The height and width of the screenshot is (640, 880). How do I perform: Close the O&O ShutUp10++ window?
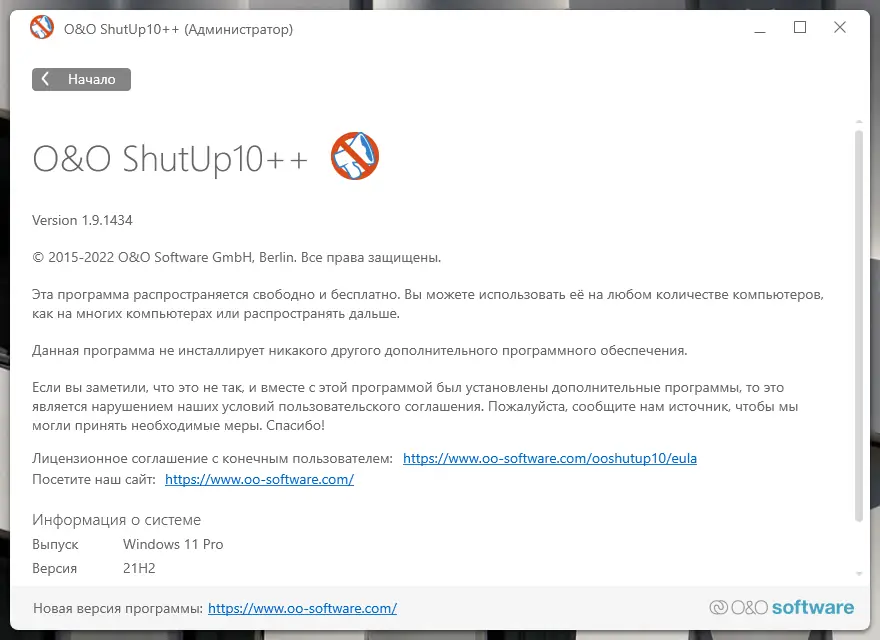point(840,28)
